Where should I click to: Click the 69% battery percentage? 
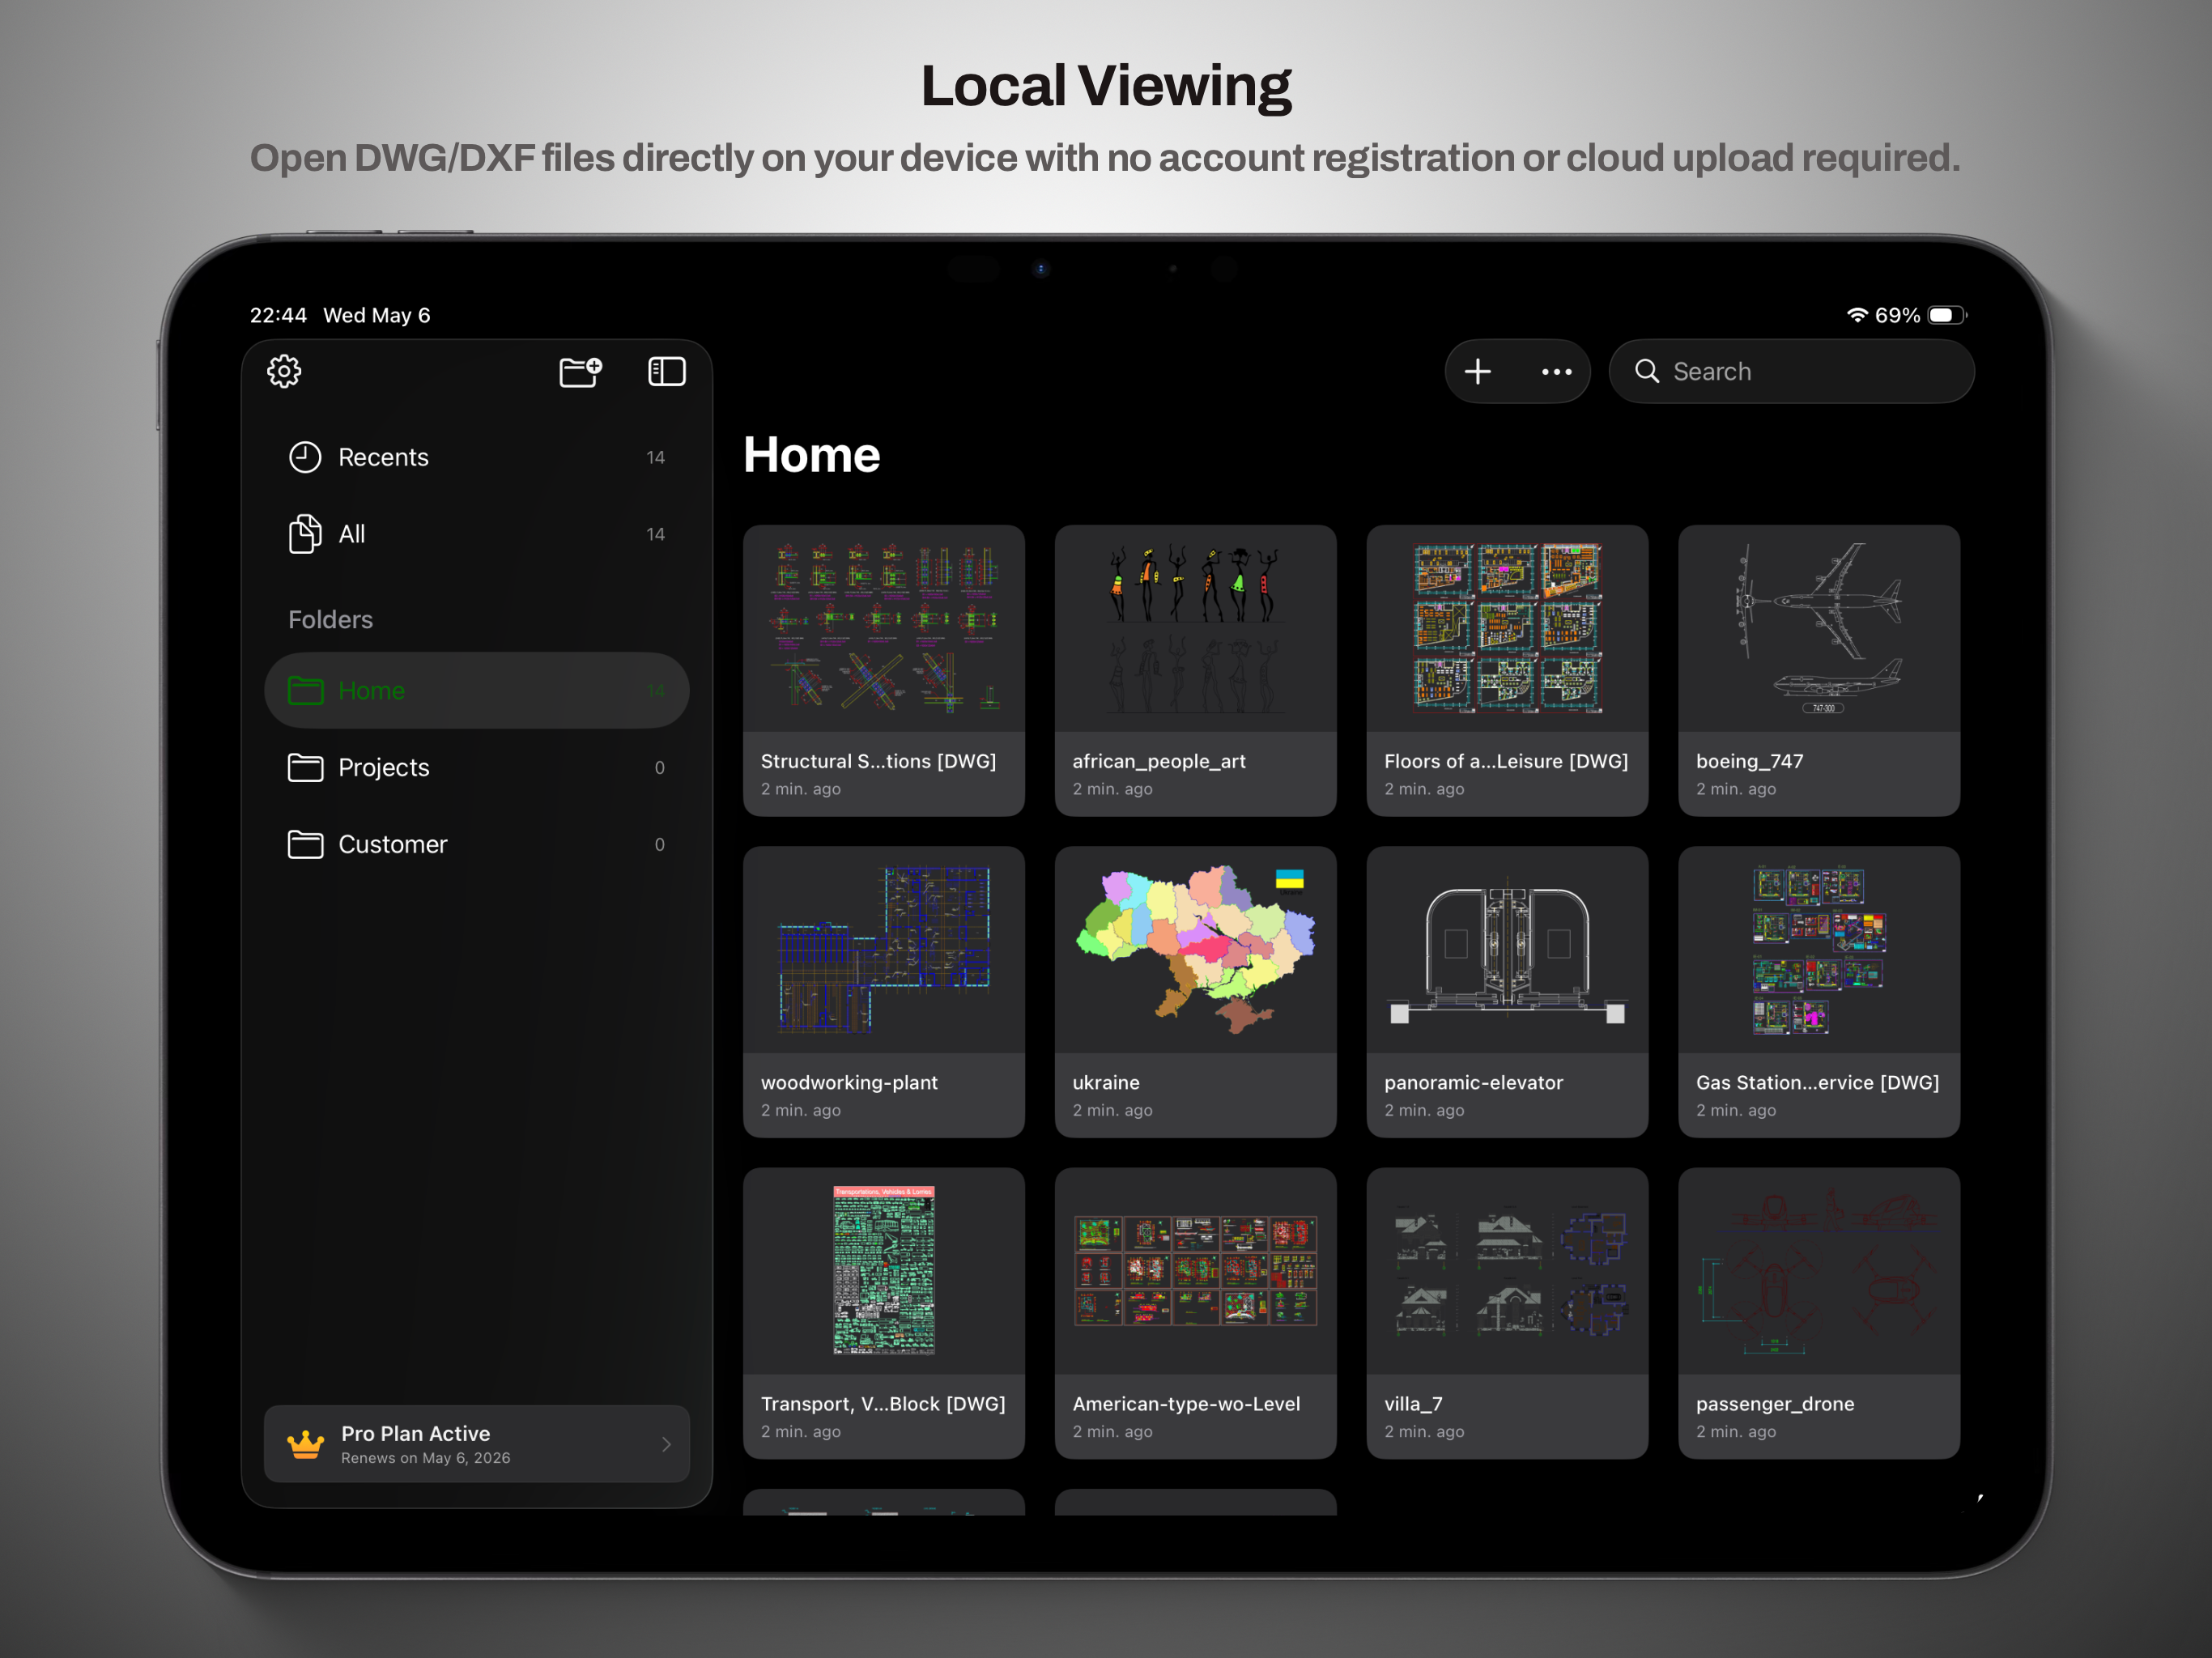coord(1897,315)
